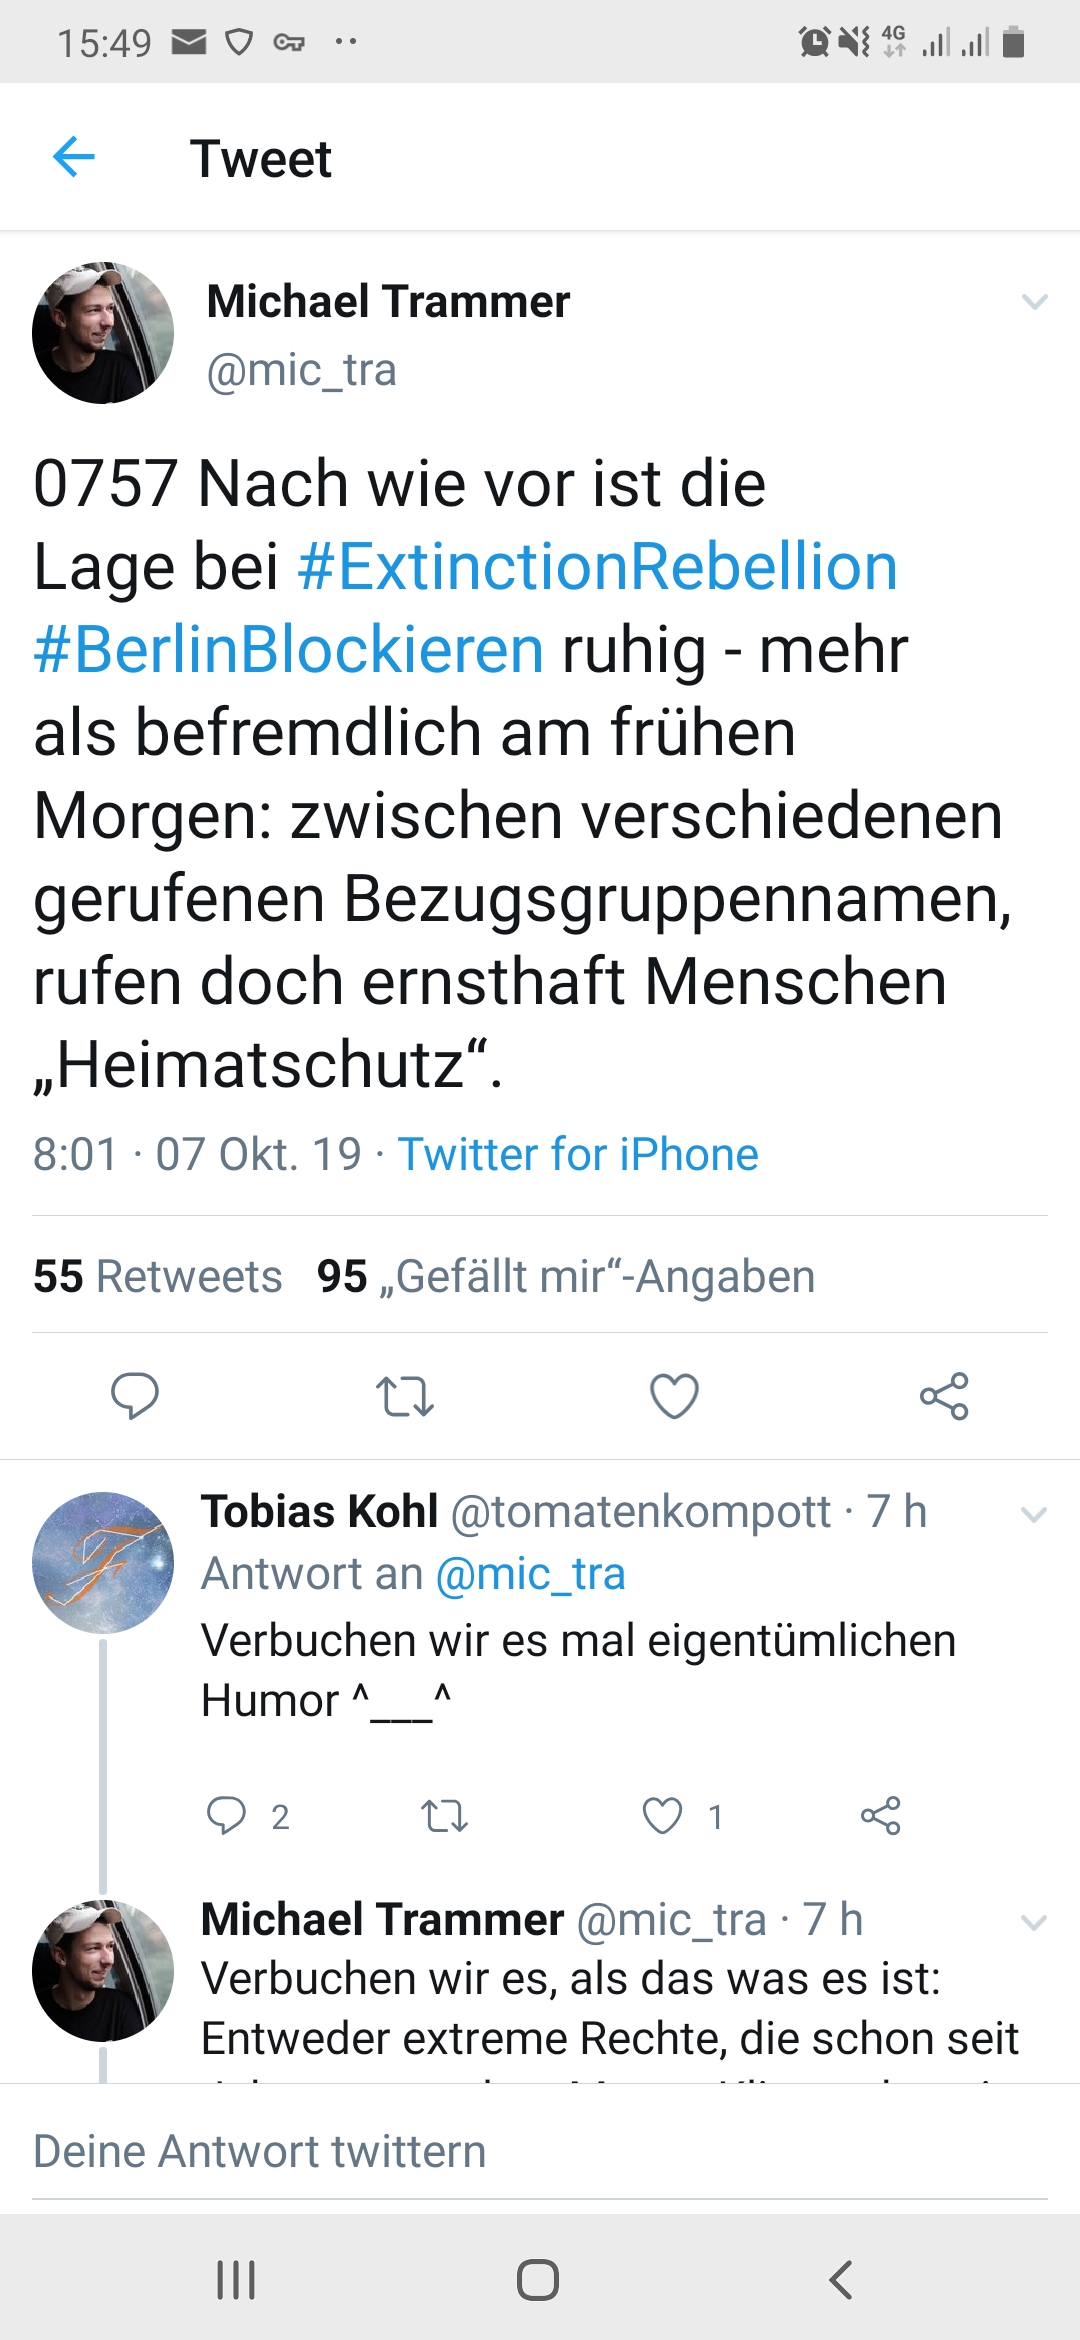The height and width of the screenshot is (2340, 1080).
Task: Like the main tweet with heart icon
Action: pyautogui.click(x=674, y=1396)
